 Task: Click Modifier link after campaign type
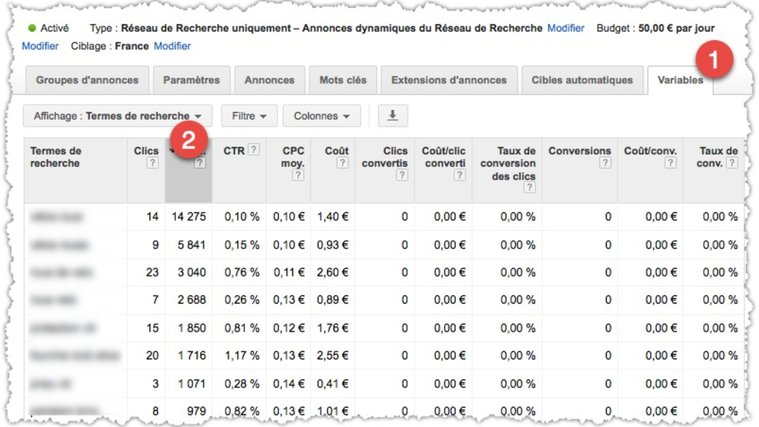tap(565, 29)
